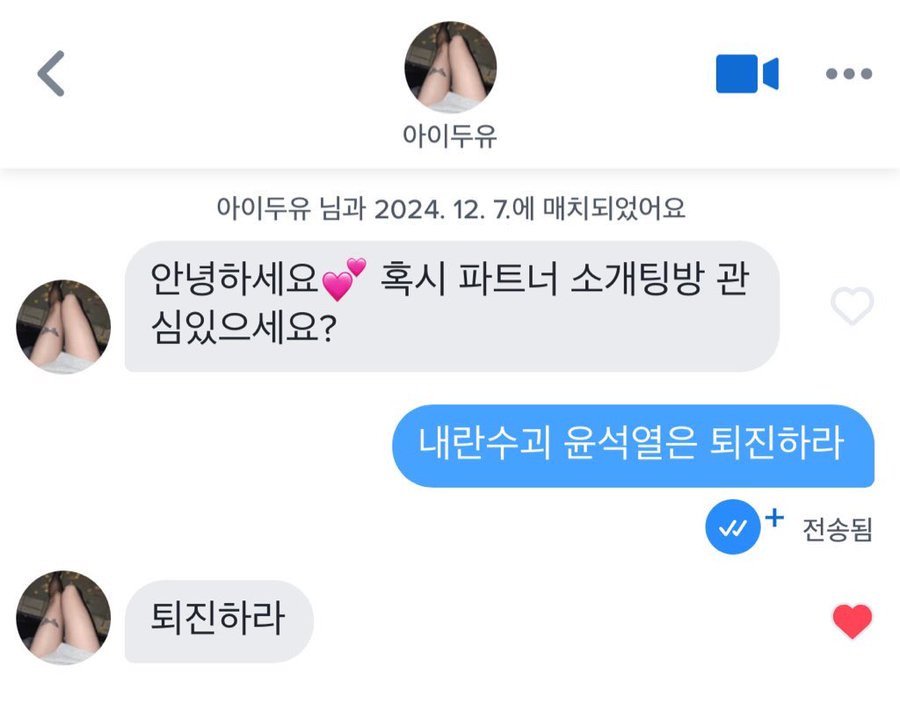Screen dimensions: 900x726
Task: Select the gray 퇴진하라 reply bubble
Action: tap(218, 620)
